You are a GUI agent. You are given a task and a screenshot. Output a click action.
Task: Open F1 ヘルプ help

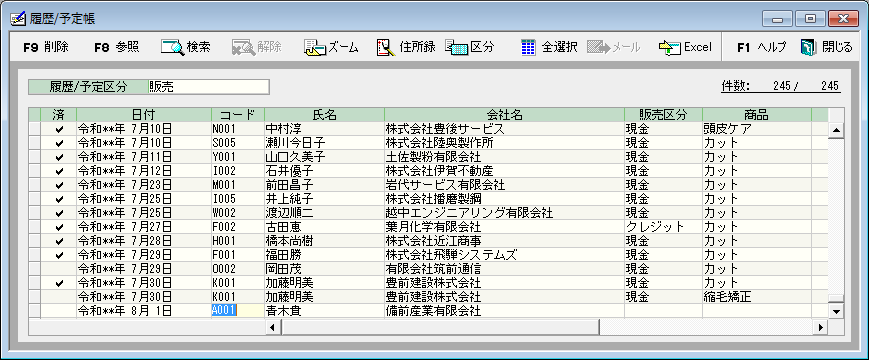(x=761, y=47)
